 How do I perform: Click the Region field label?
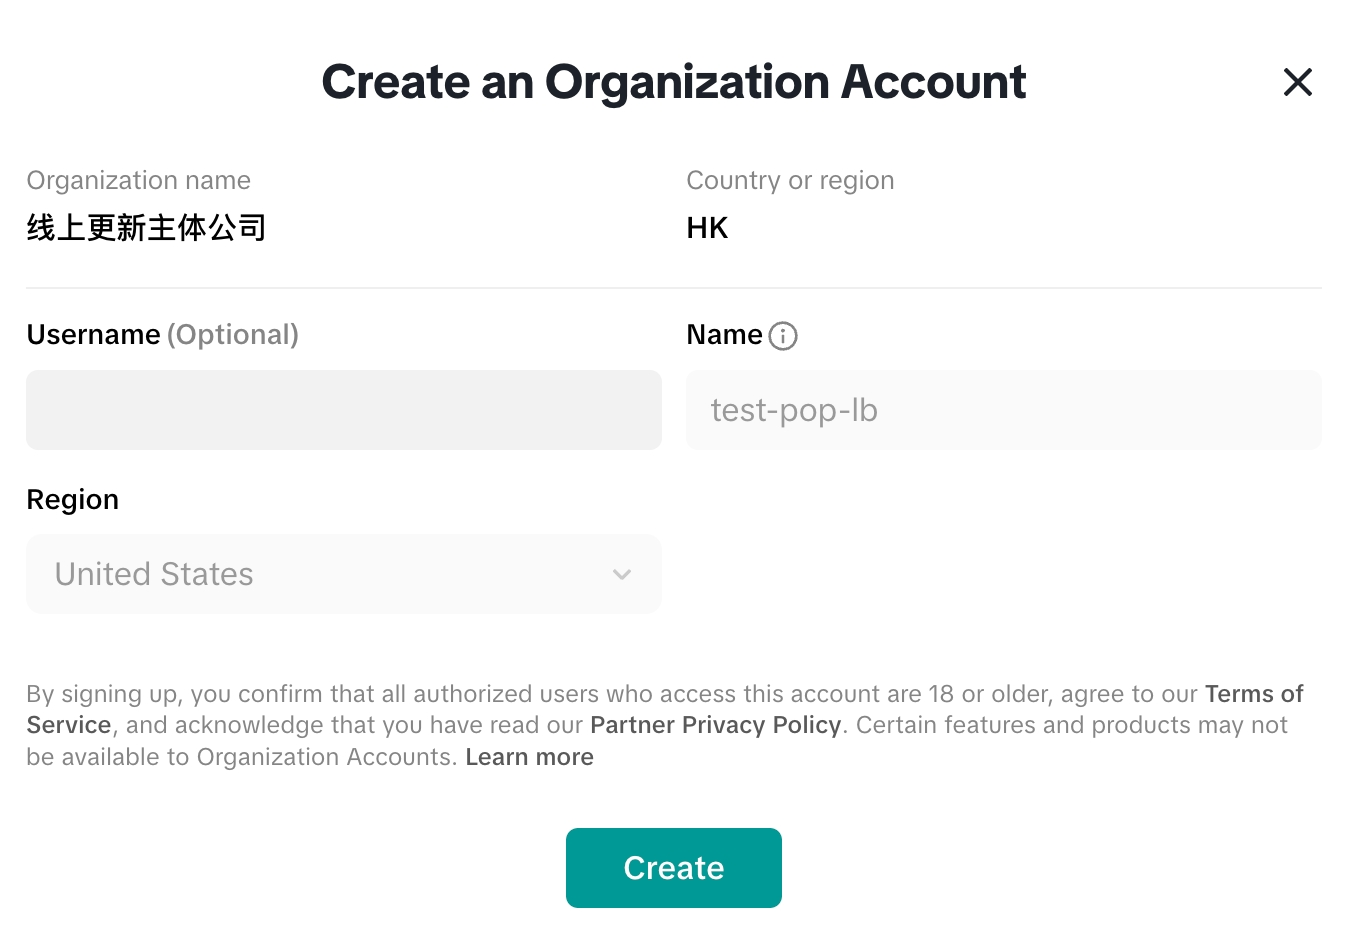(72, 499)
